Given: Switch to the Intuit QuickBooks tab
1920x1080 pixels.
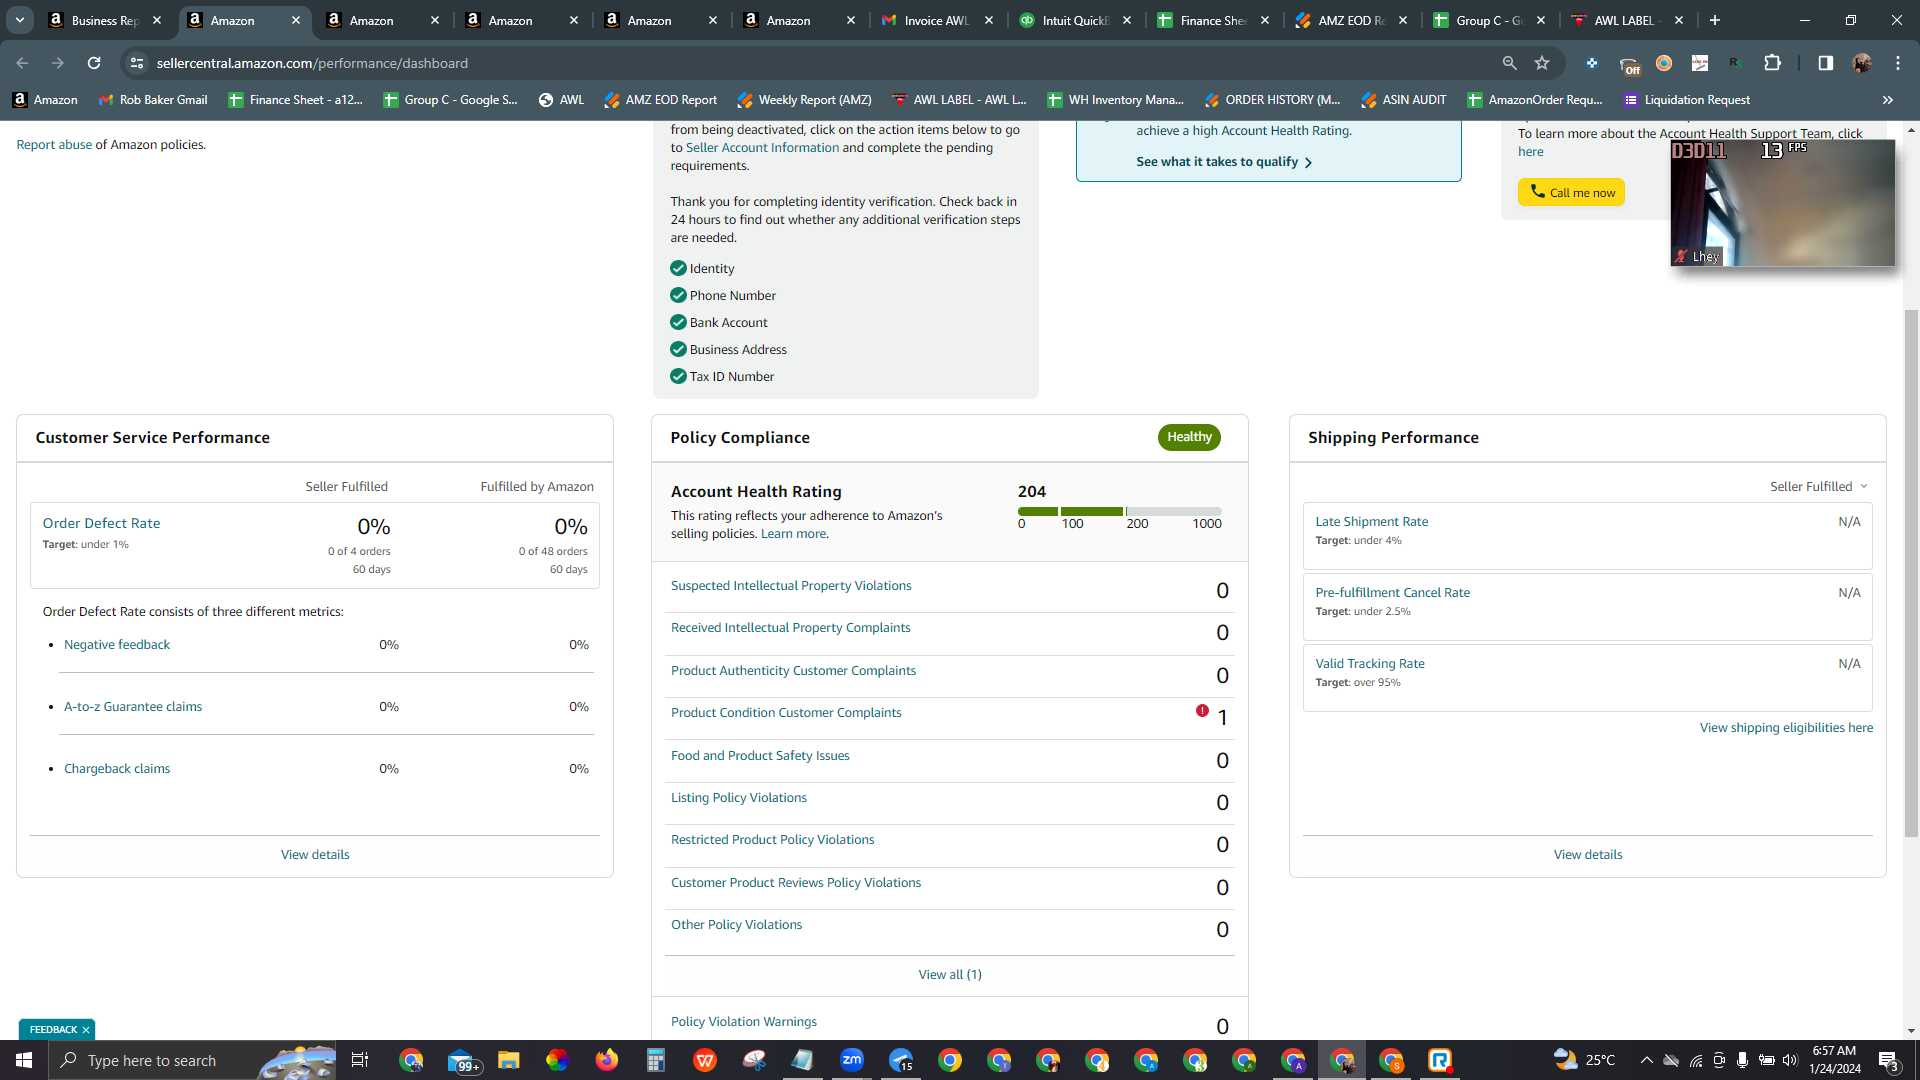Looking at the screenshot, I should [x=1075, y=20].
